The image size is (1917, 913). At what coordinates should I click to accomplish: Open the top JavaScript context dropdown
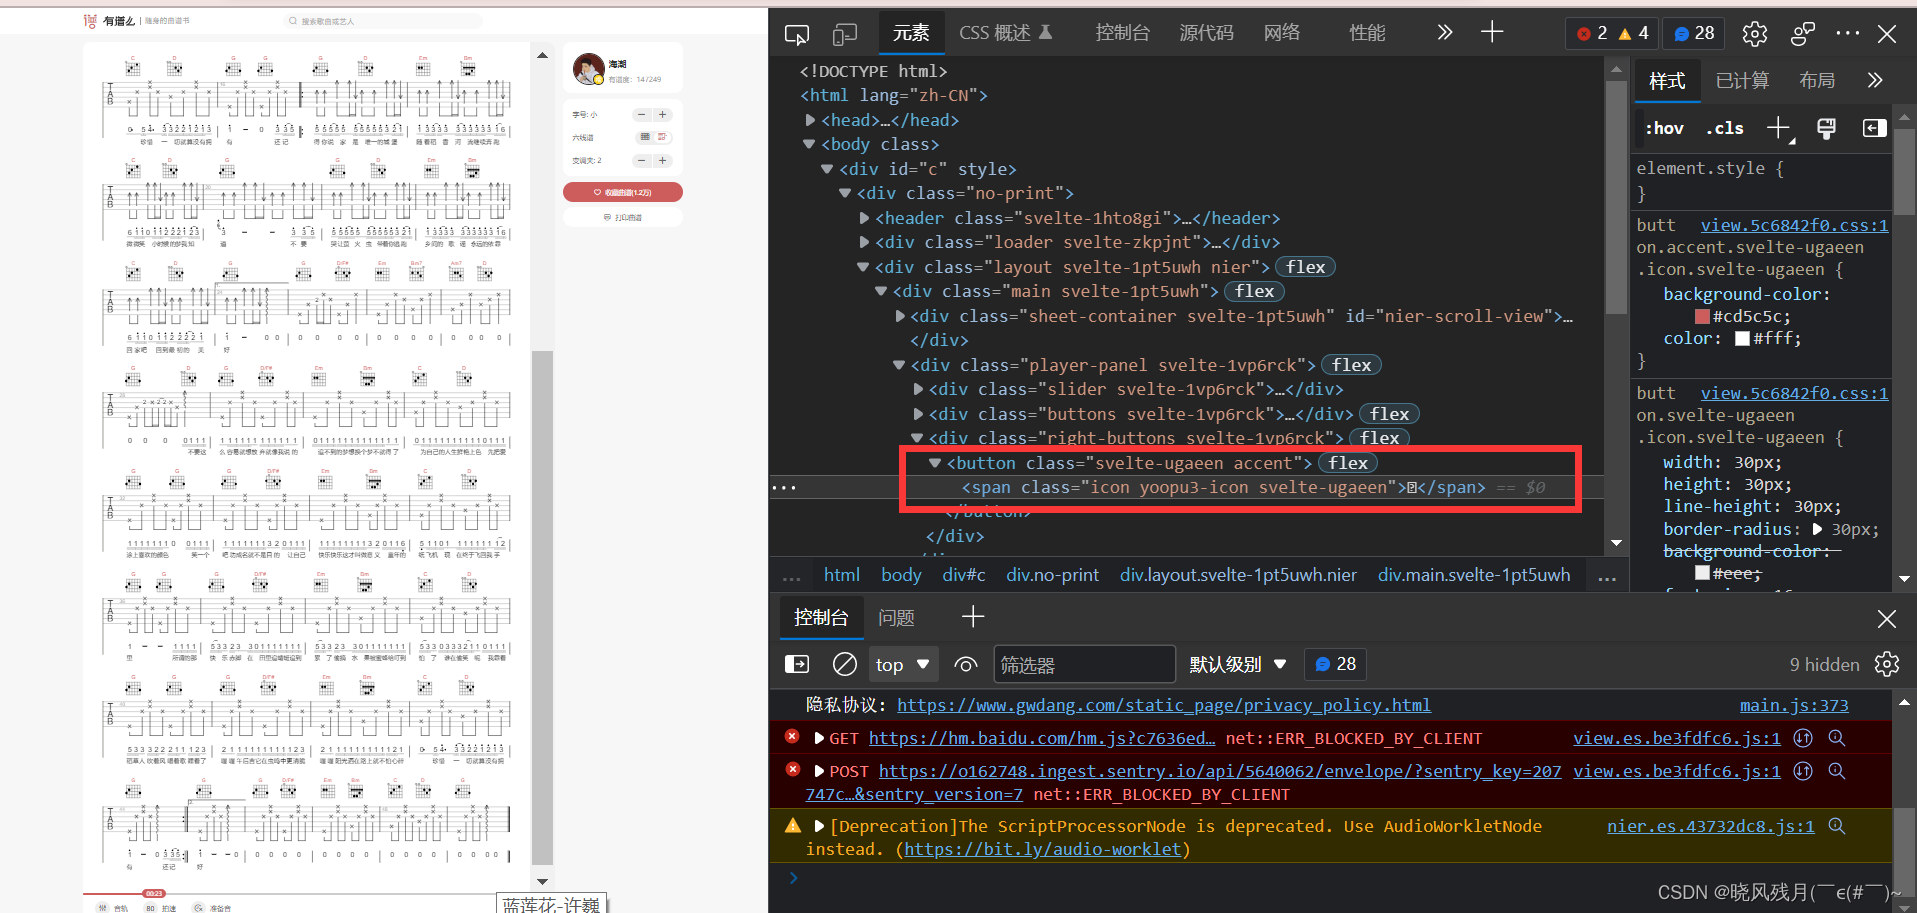[903, 664]
